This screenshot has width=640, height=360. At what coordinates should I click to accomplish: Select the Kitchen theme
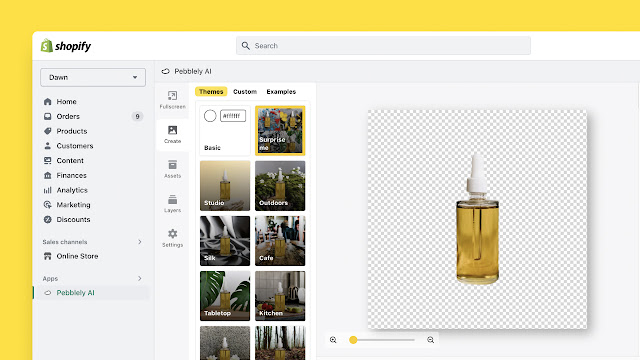[x=280, y=296]
